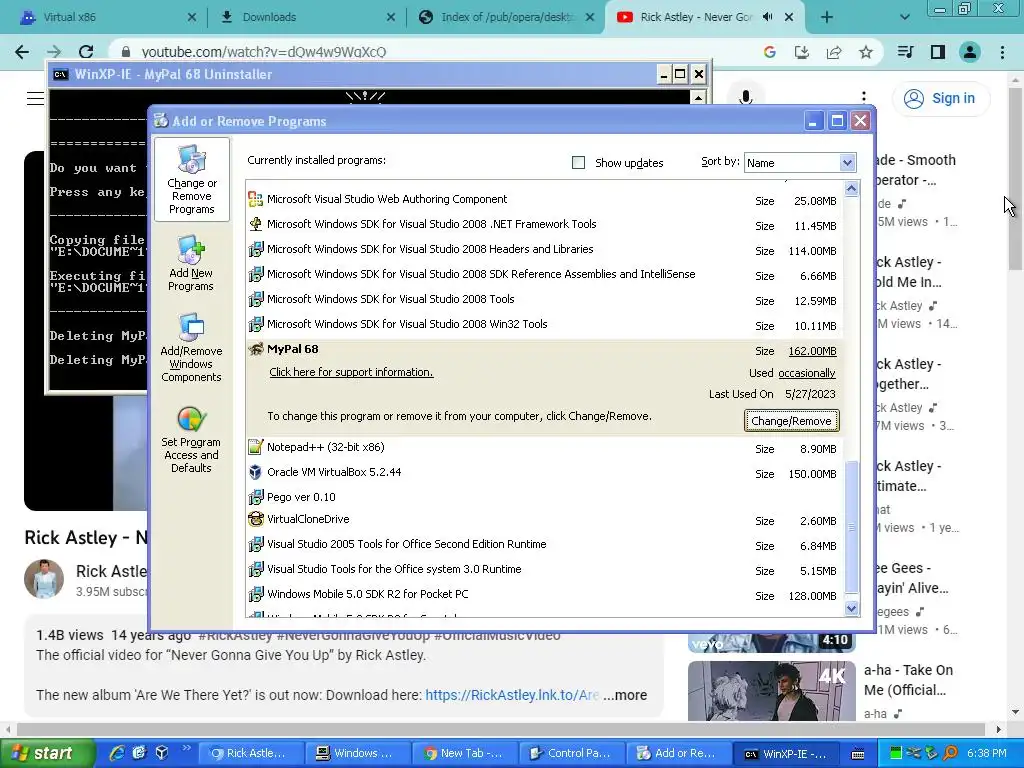The height and width of the screenshot is (768, 1024).
Task: Click the YouTube address bar URL
Action: 264,52
